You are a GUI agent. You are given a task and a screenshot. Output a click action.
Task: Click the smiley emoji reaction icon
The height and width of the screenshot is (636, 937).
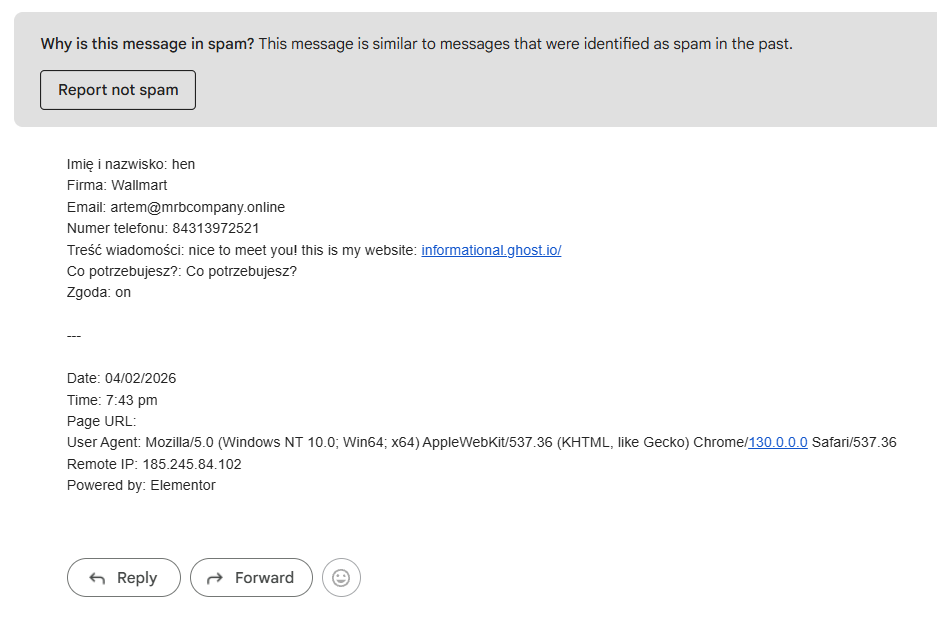[340, 577]
